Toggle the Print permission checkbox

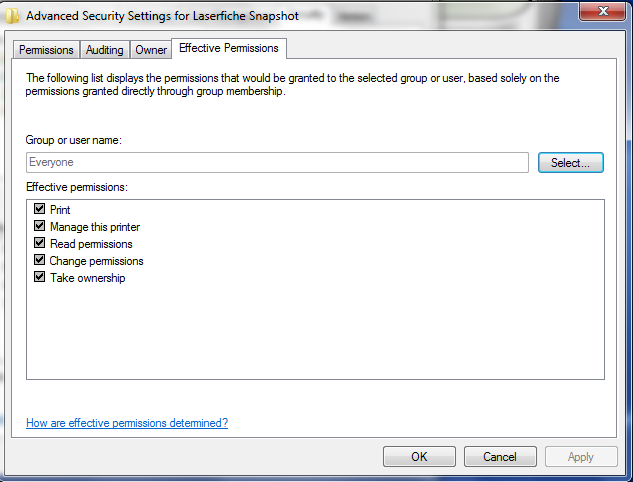coord(40,209)
